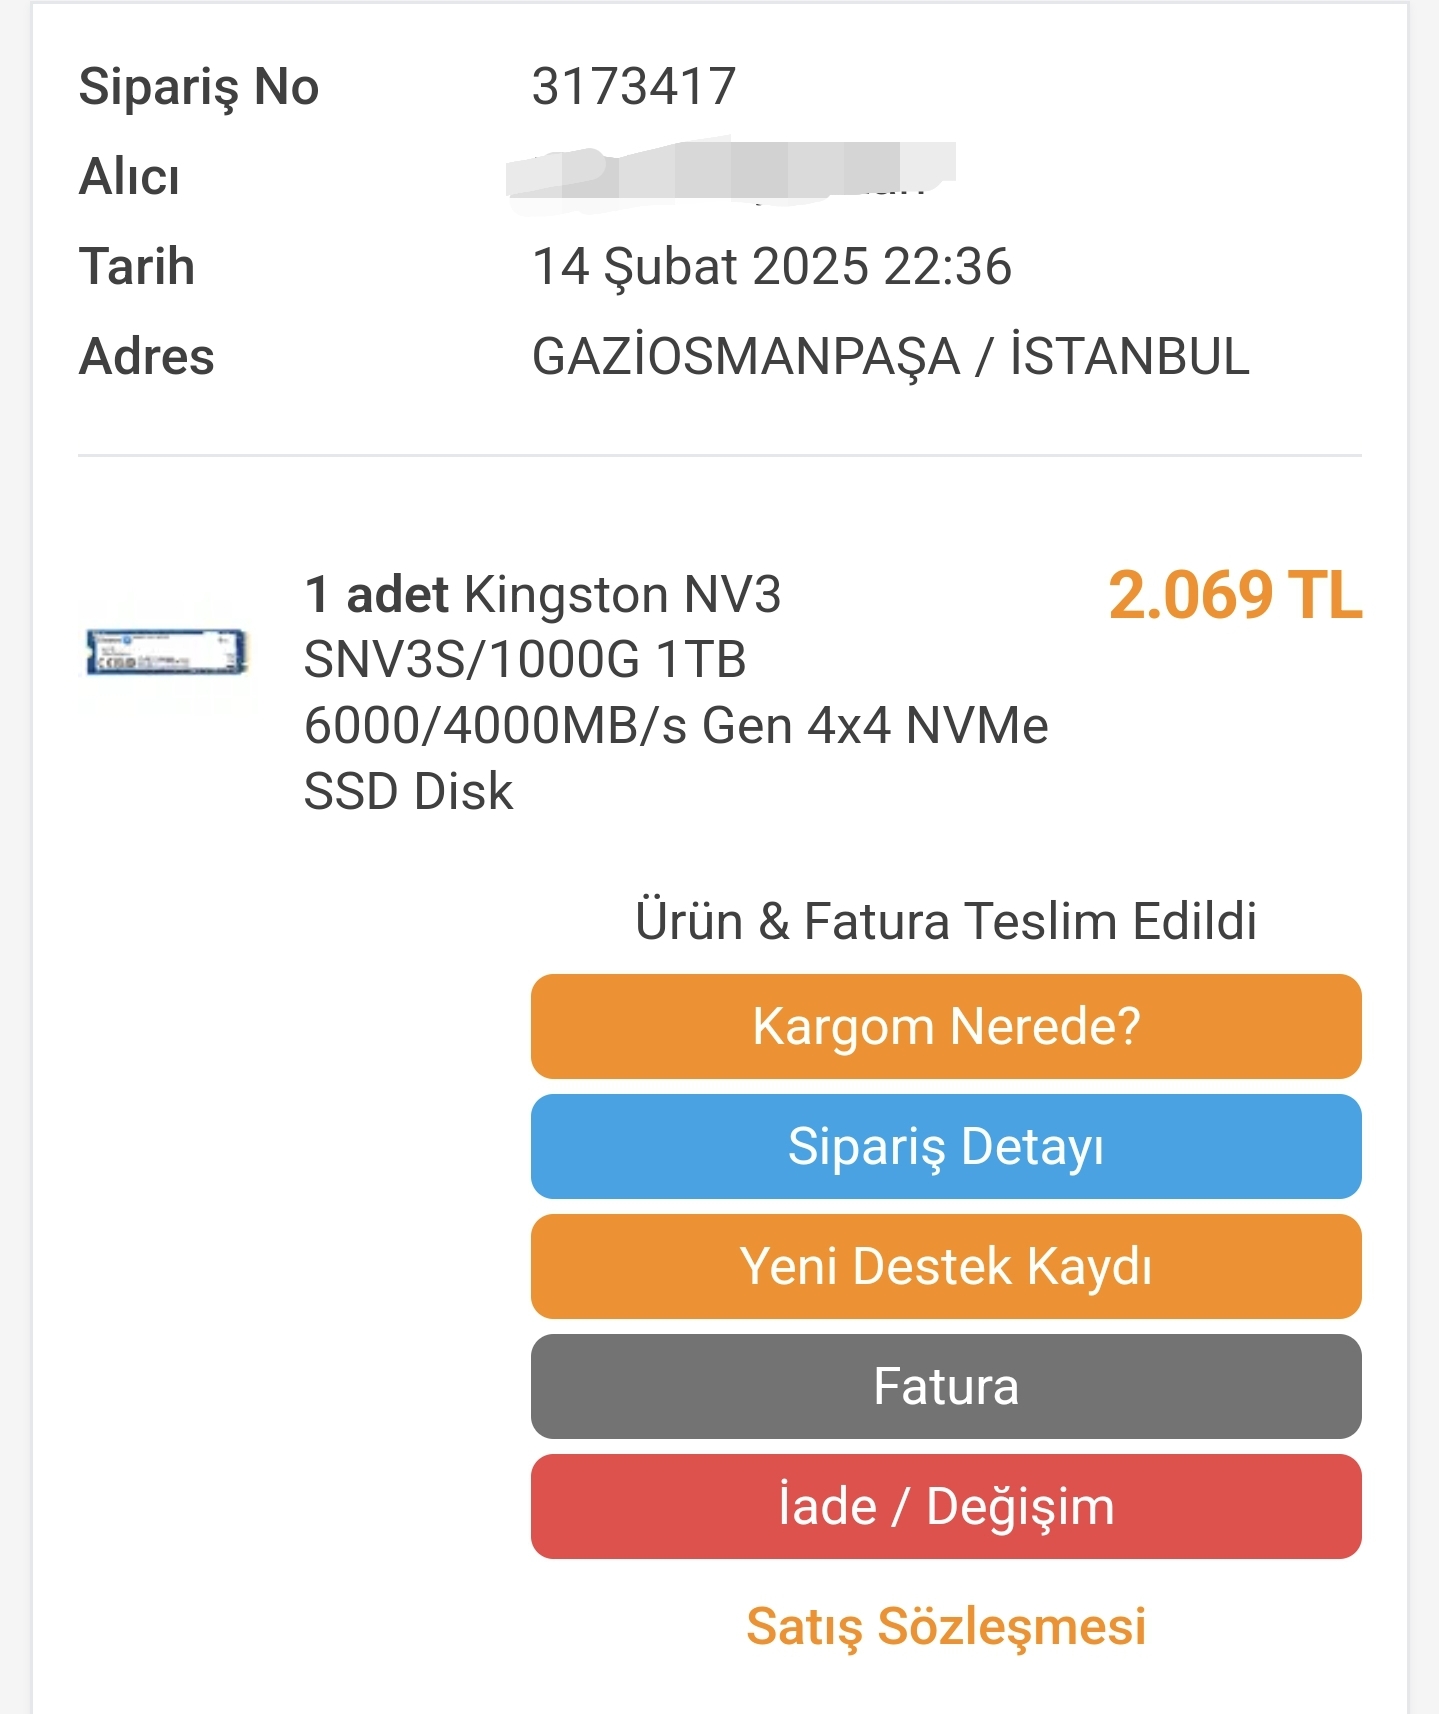Click the Kingston NV3 product title

[622, 595]
